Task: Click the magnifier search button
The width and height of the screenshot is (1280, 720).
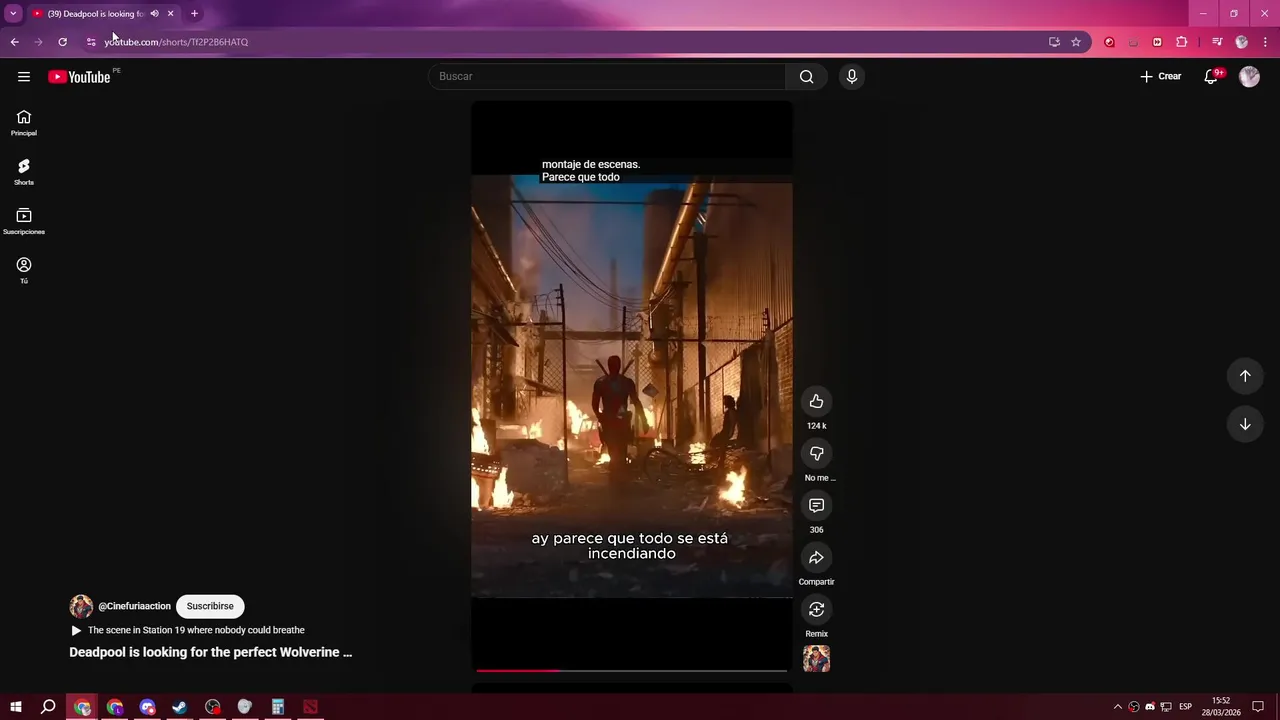Action: coord(807,77)
